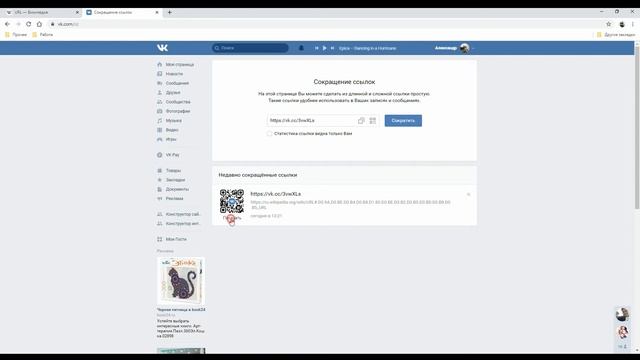Open notifications bell in VK header
Screen dimensions: 640x360
(301, 48)
